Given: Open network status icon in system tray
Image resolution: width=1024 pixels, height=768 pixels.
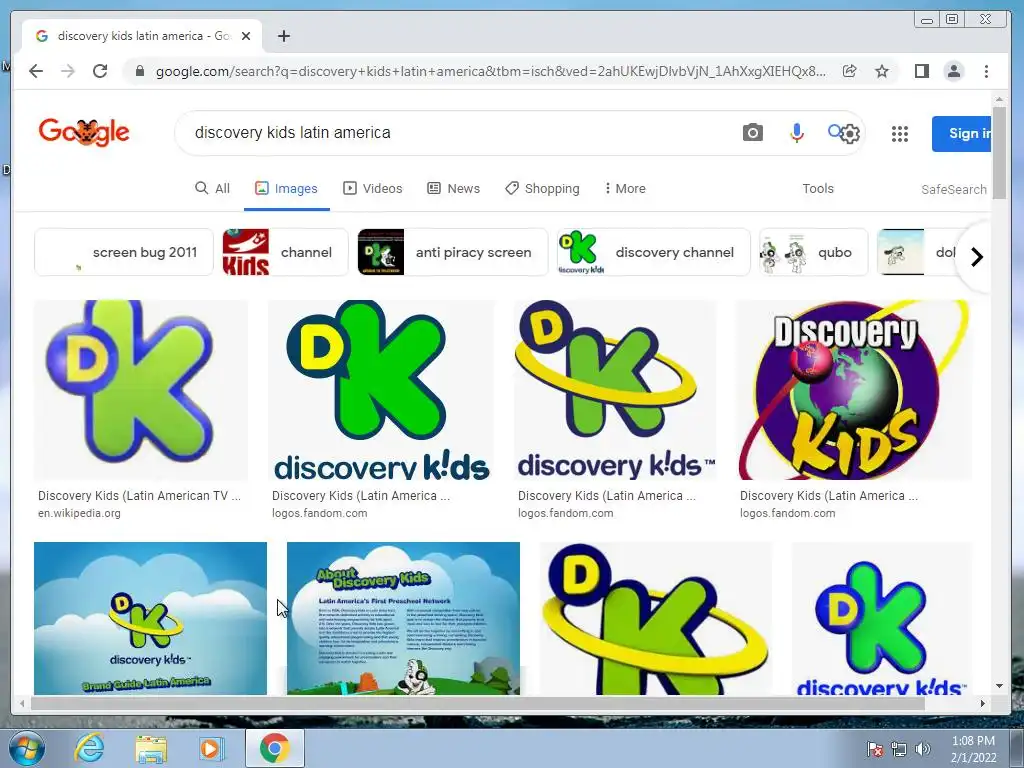Looking at the screenshot, I should 899,749.
